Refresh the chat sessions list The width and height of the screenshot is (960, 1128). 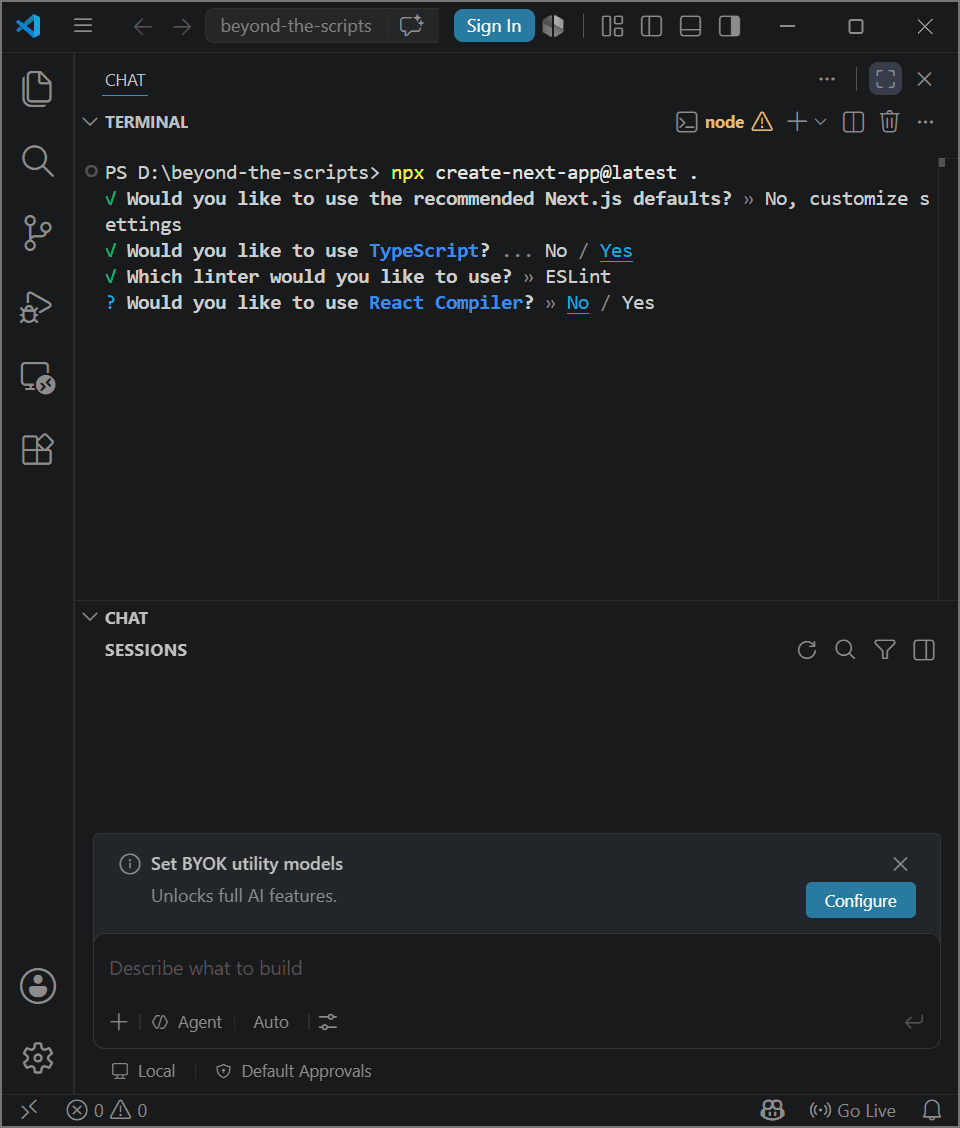[x=807, y=650]
